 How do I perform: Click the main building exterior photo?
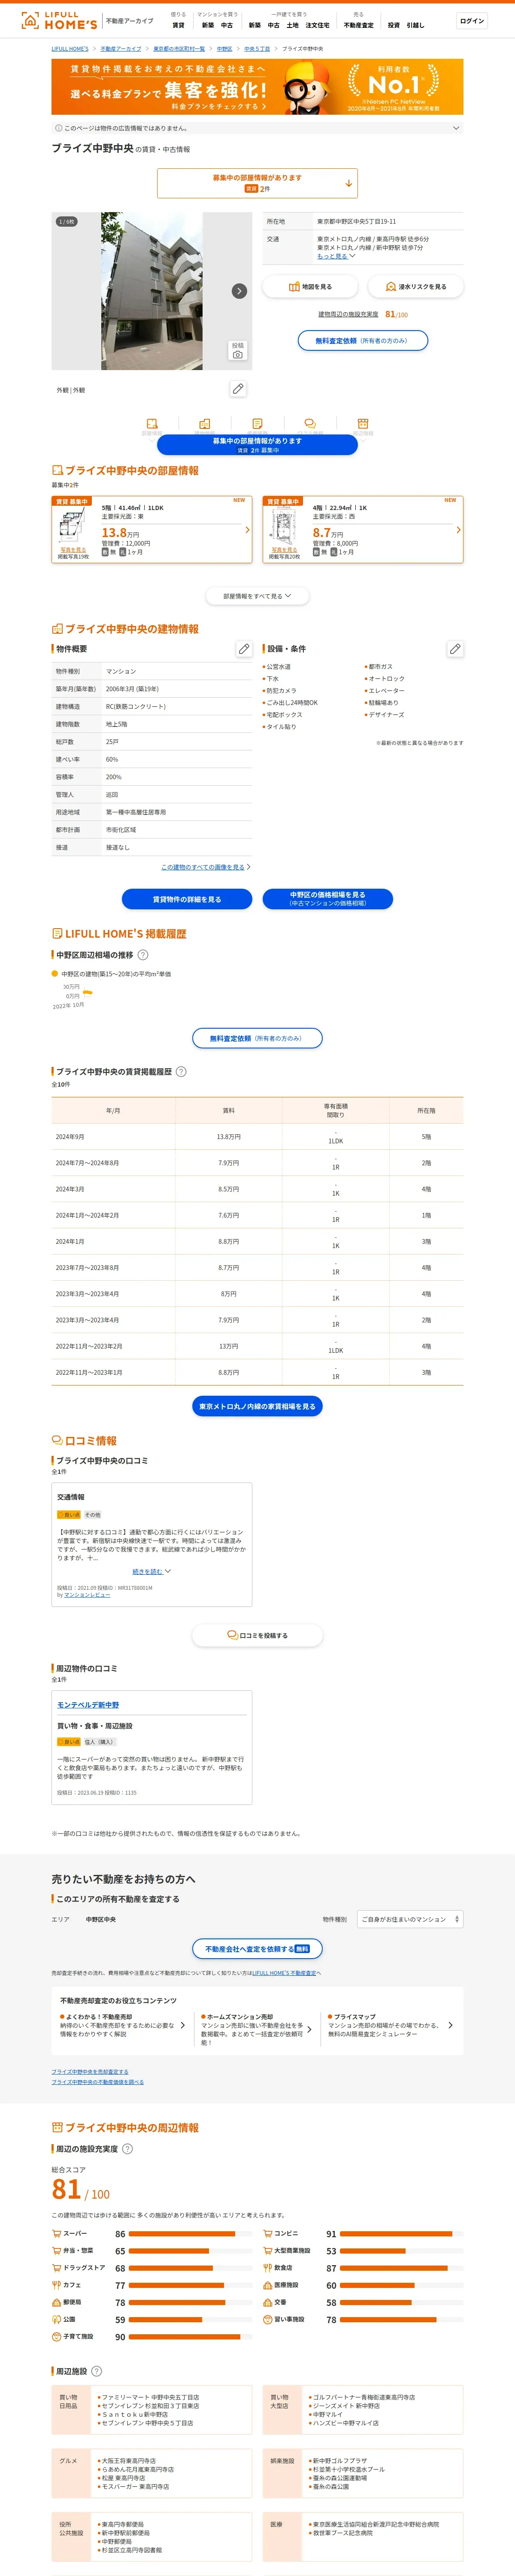[152, 291]
